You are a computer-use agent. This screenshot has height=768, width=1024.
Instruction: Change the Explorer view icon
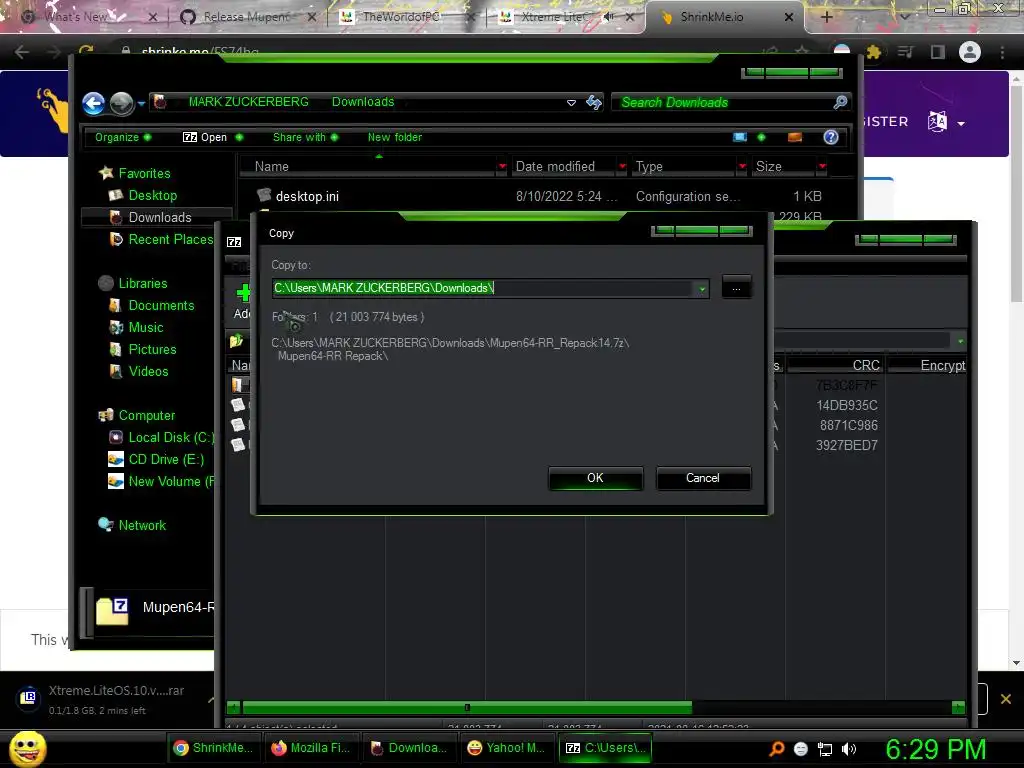point(739,137)
